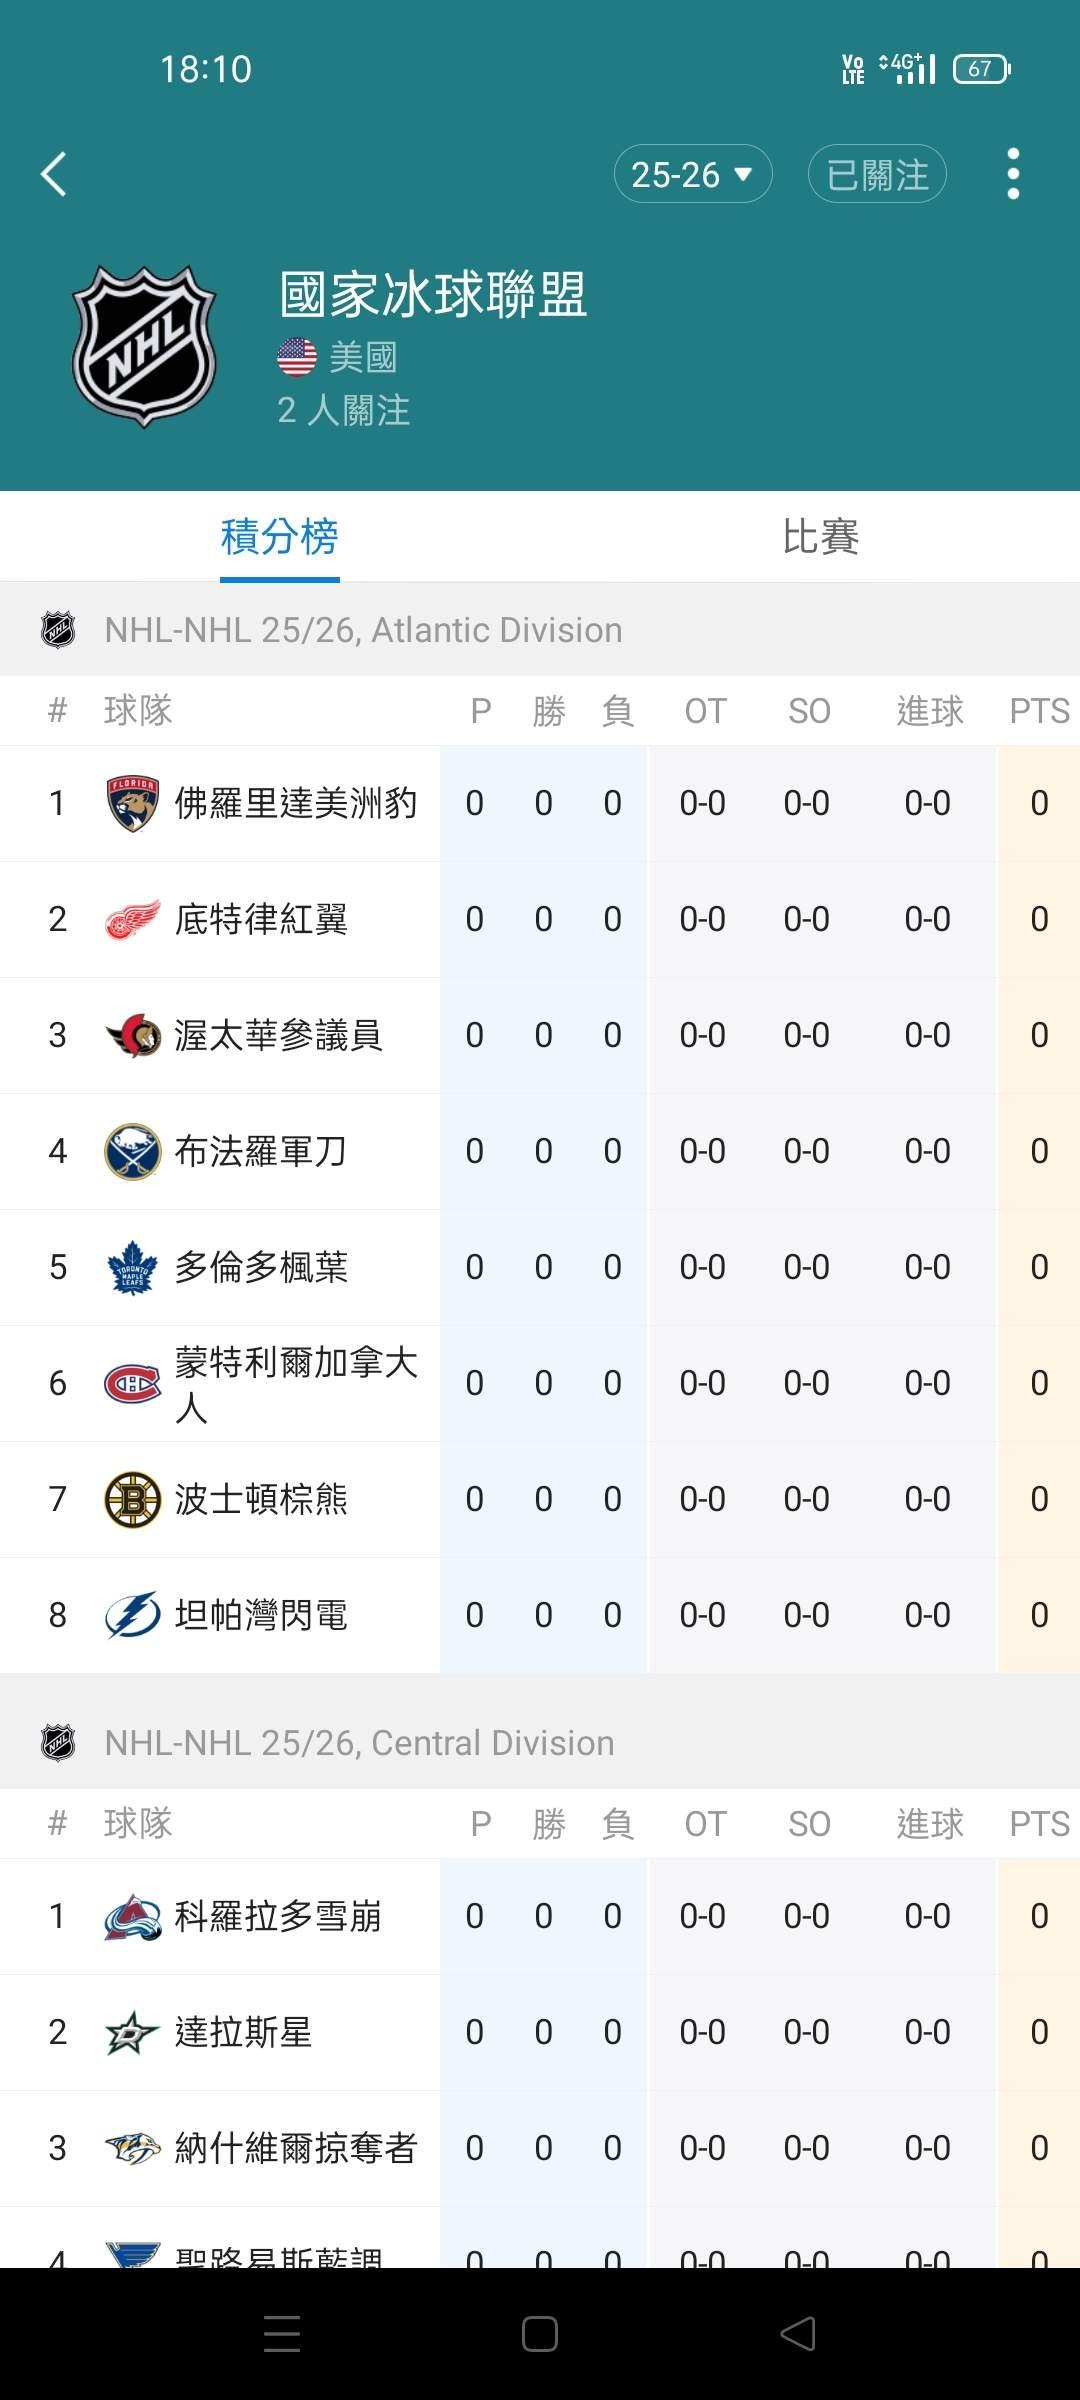This screenshot has width=1080, height=2400.
Task: Open the 達拉斯星 team page
Action: pos(243,2032)
